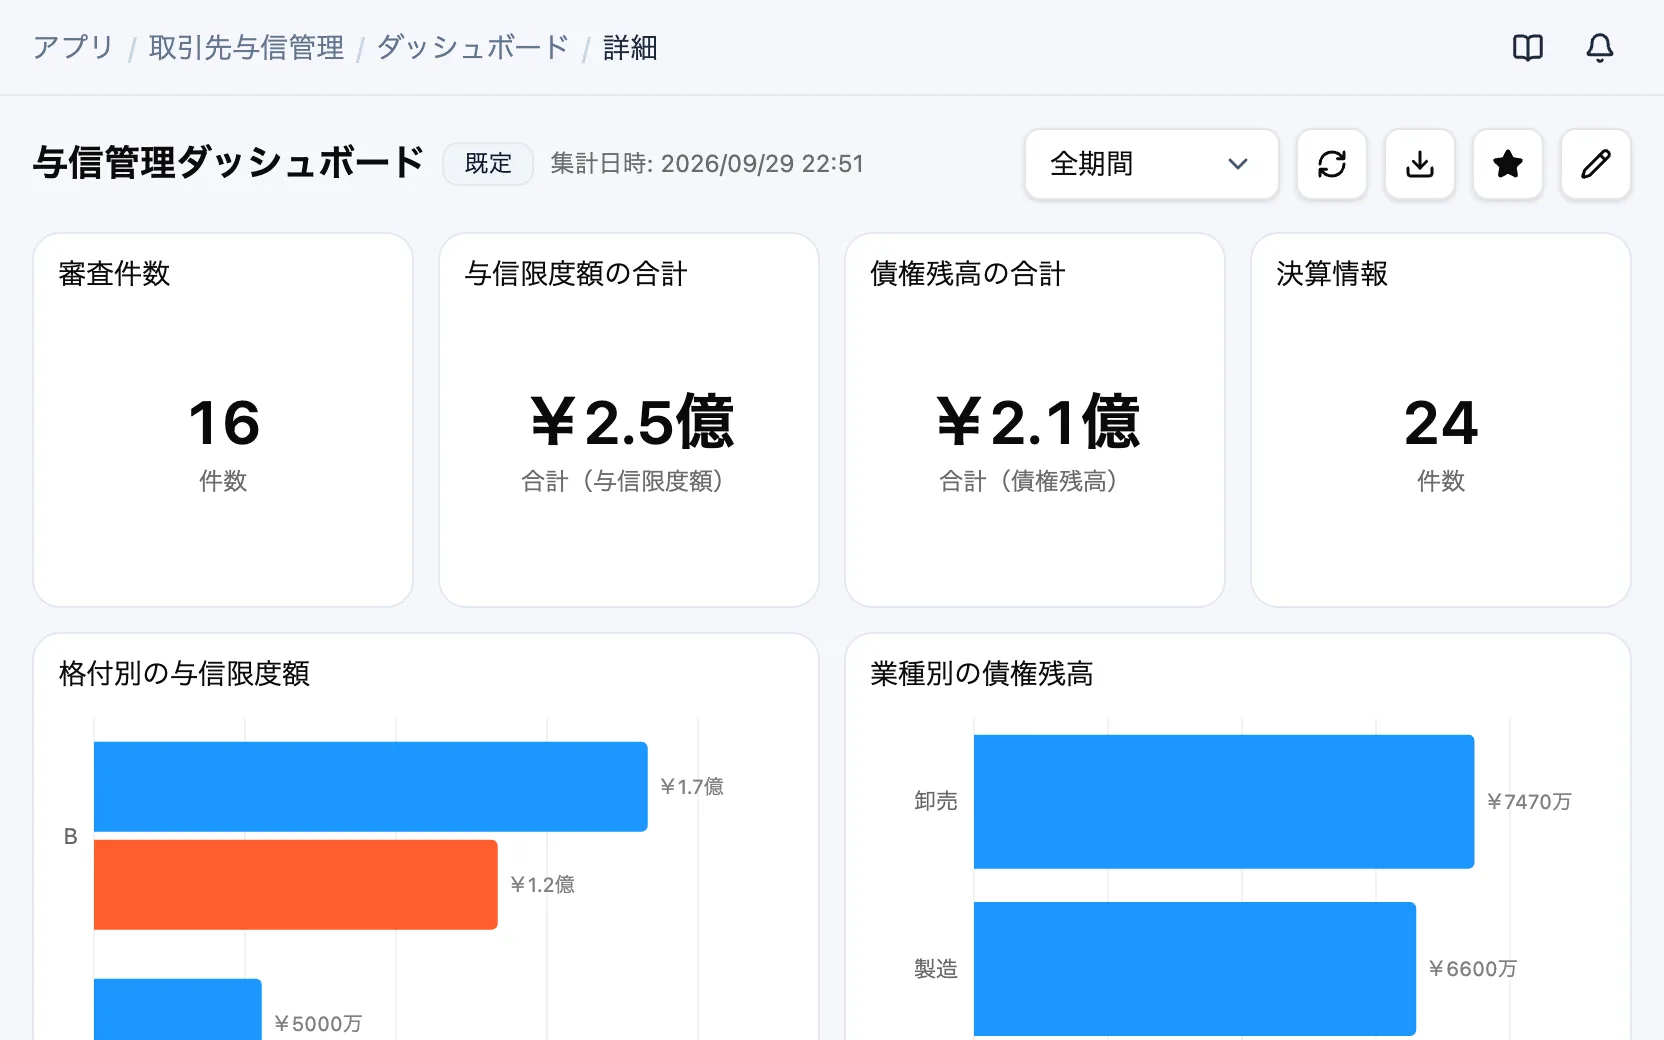The width and height of the screenshot is (1664, 1040).
Task: Download the dashboard export
Action: [1420, 164]
